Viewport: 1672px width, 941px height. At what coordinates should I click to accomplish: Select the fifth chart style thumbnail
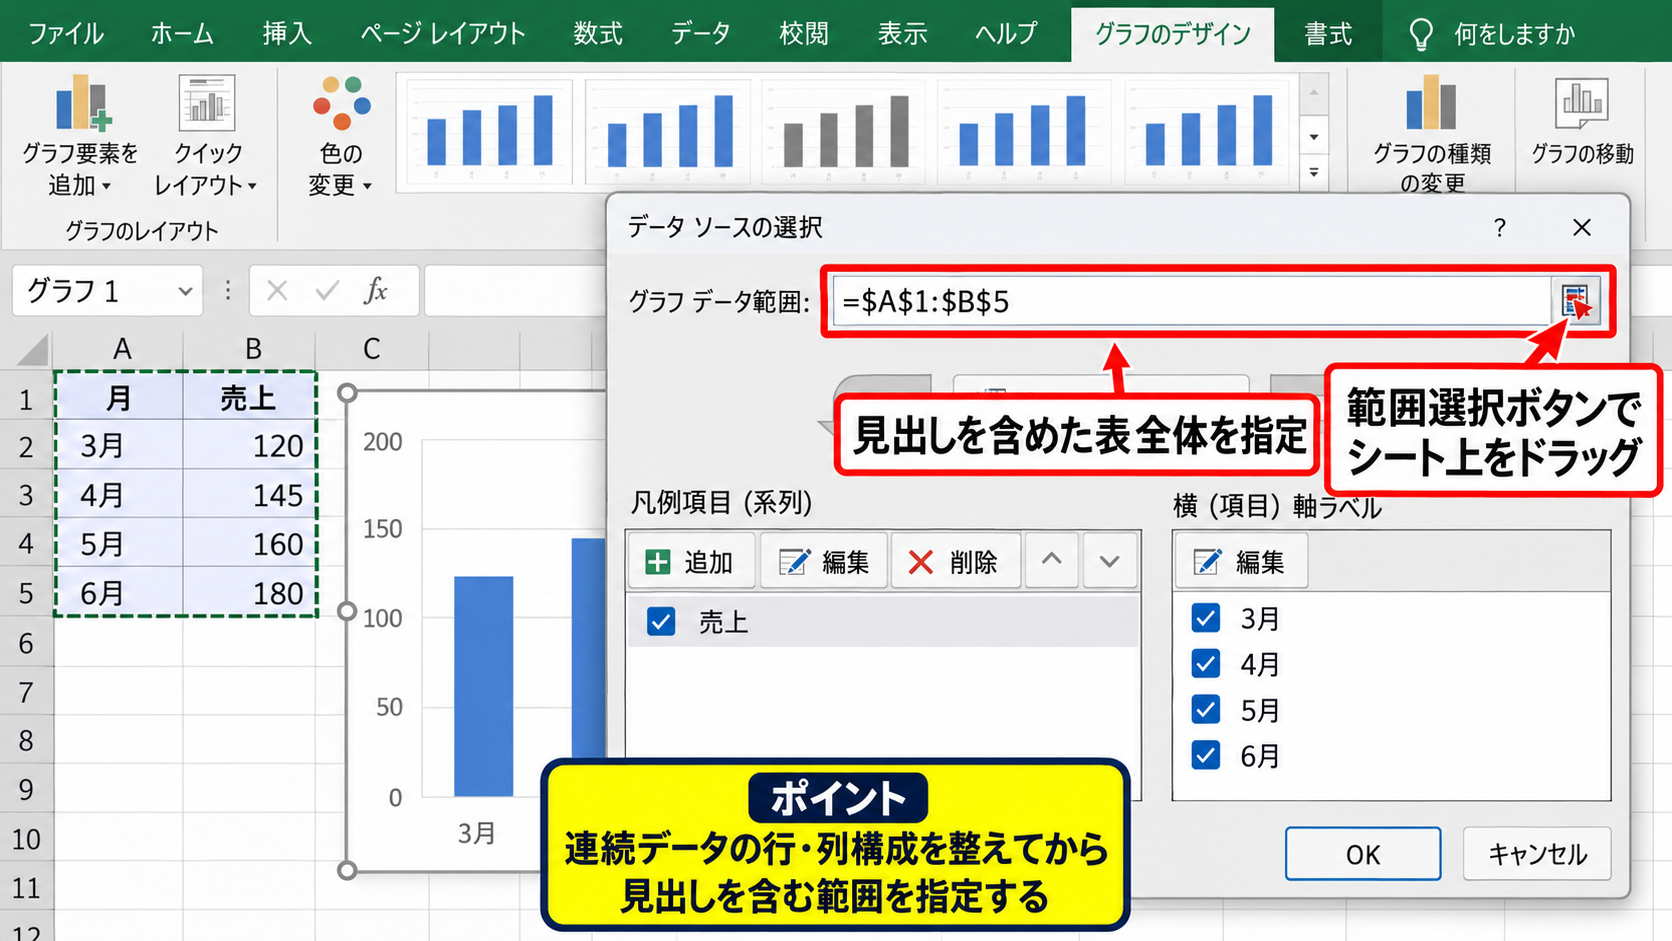[x=1208, y=131]
